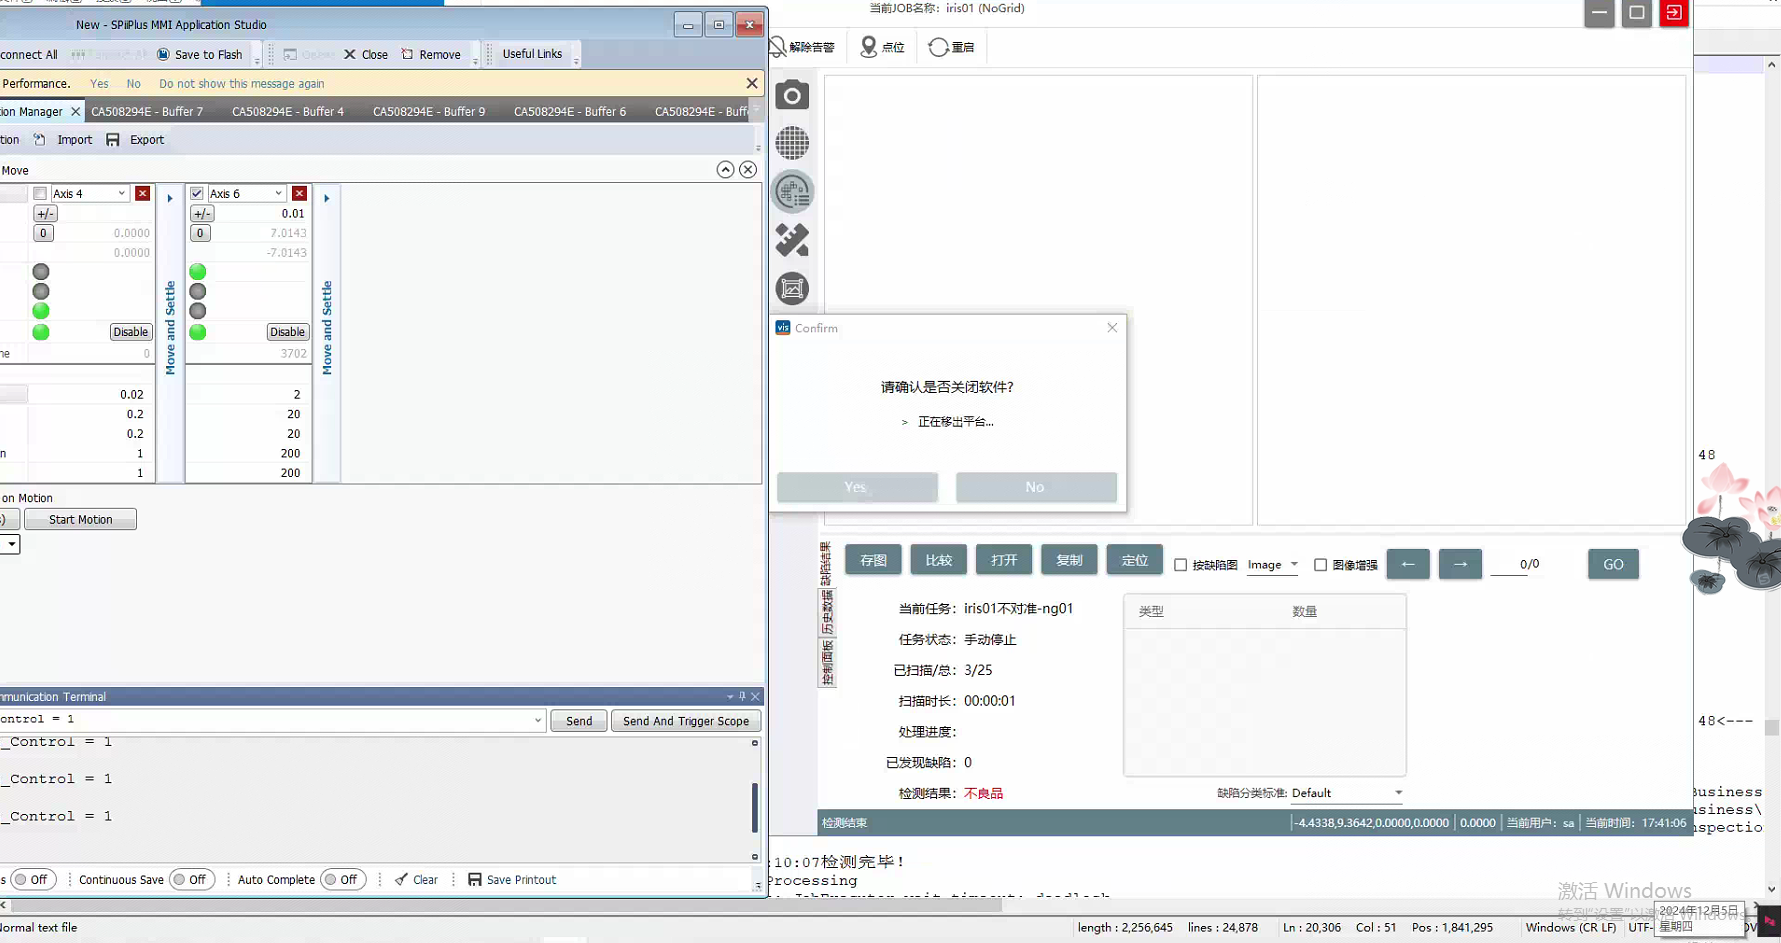Enable the 按缺陷图 checkbox
This screenshot has width=1781, height=943.
(x=1180, y=565)
